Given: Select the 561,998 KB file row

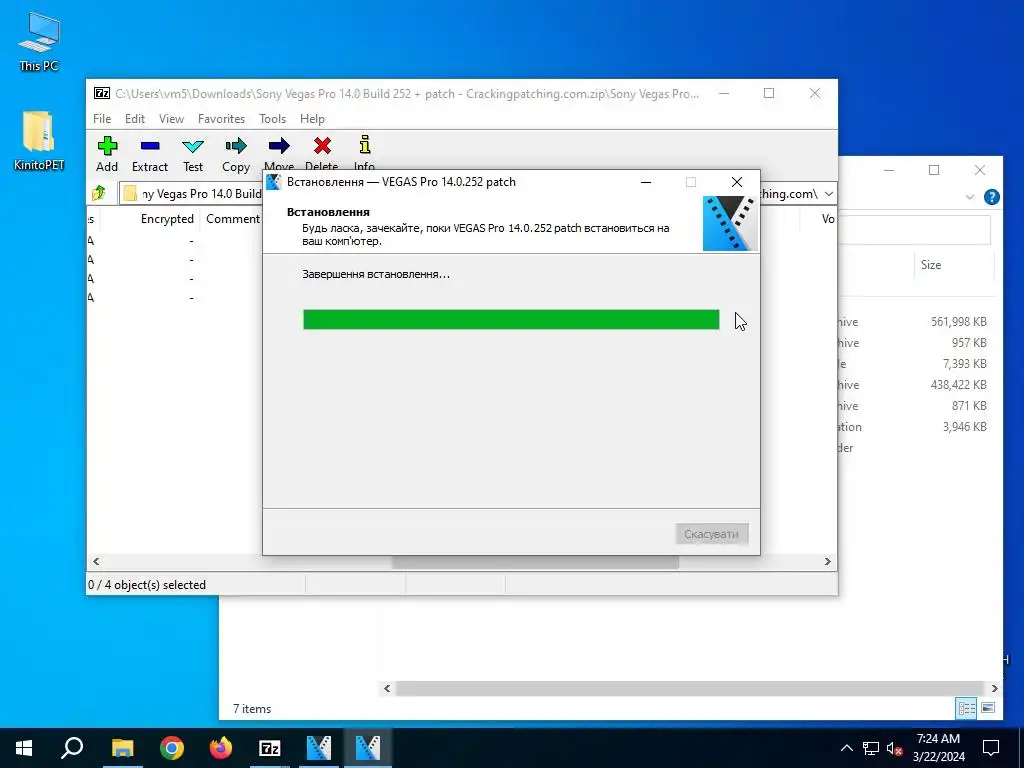Looking at the screenshot, I should coord(918,322).
